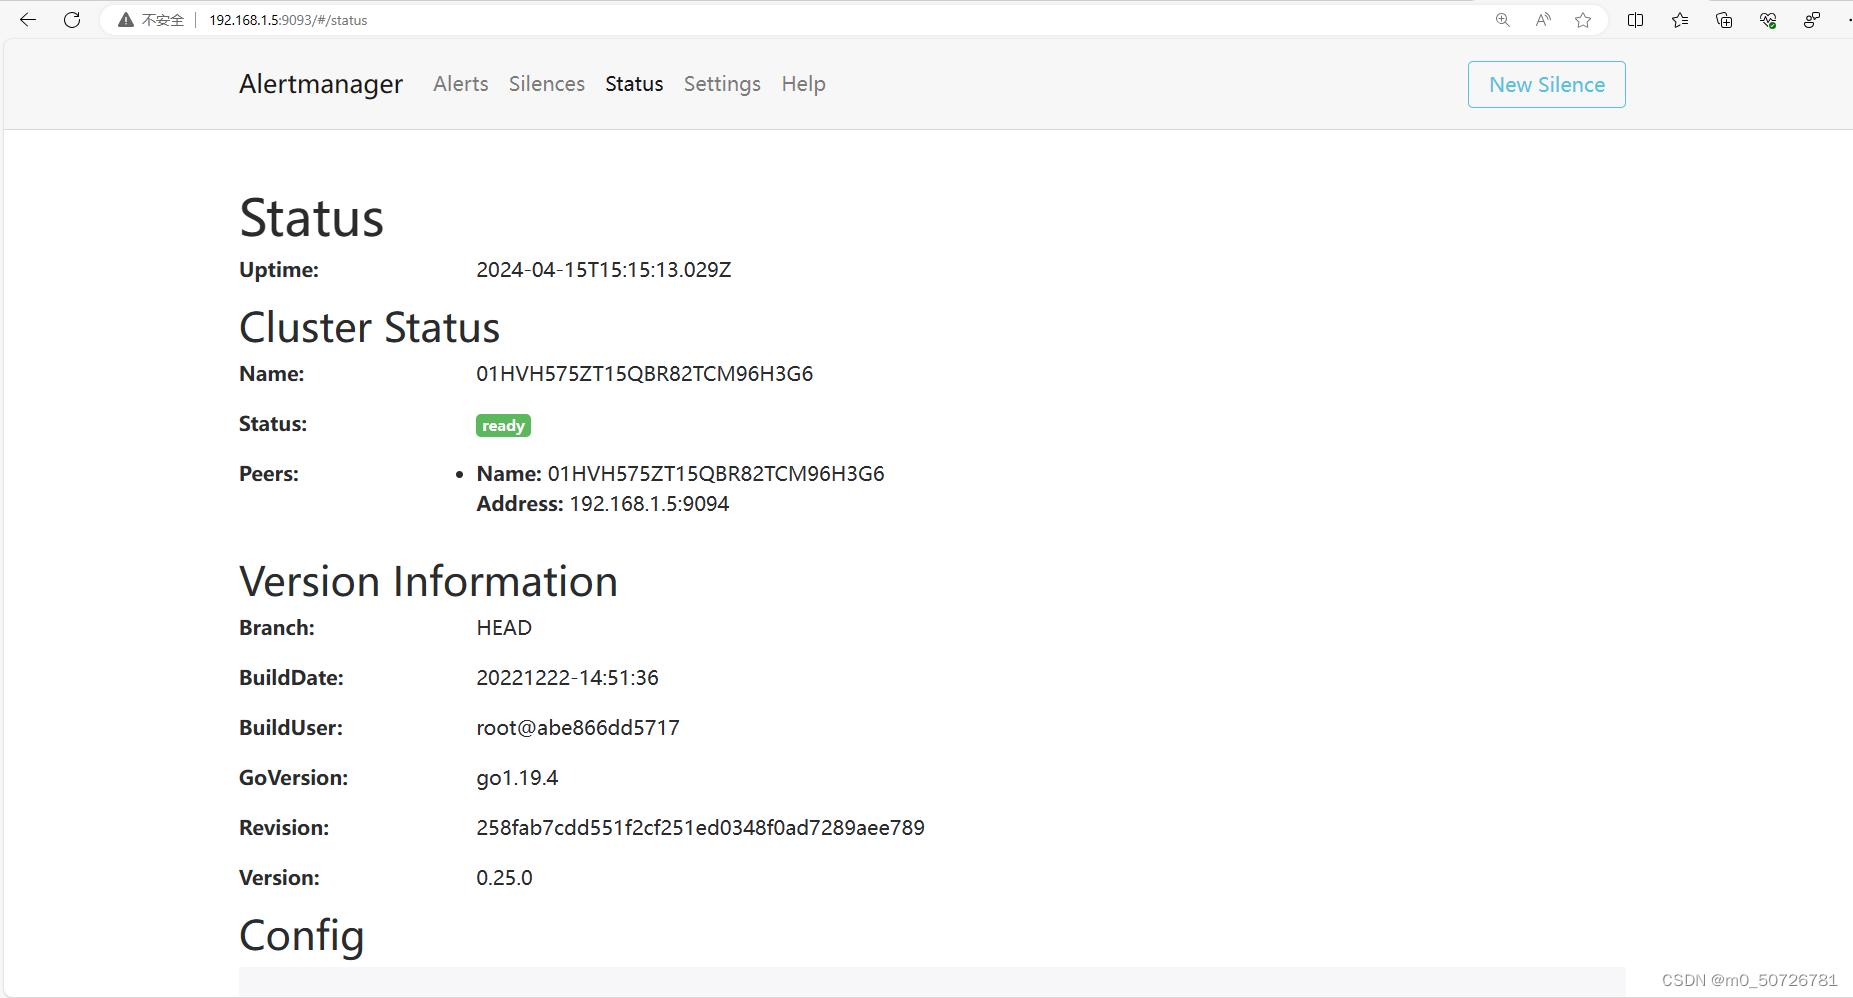Open the Settings tab
1853x998 pixels.
722,84
